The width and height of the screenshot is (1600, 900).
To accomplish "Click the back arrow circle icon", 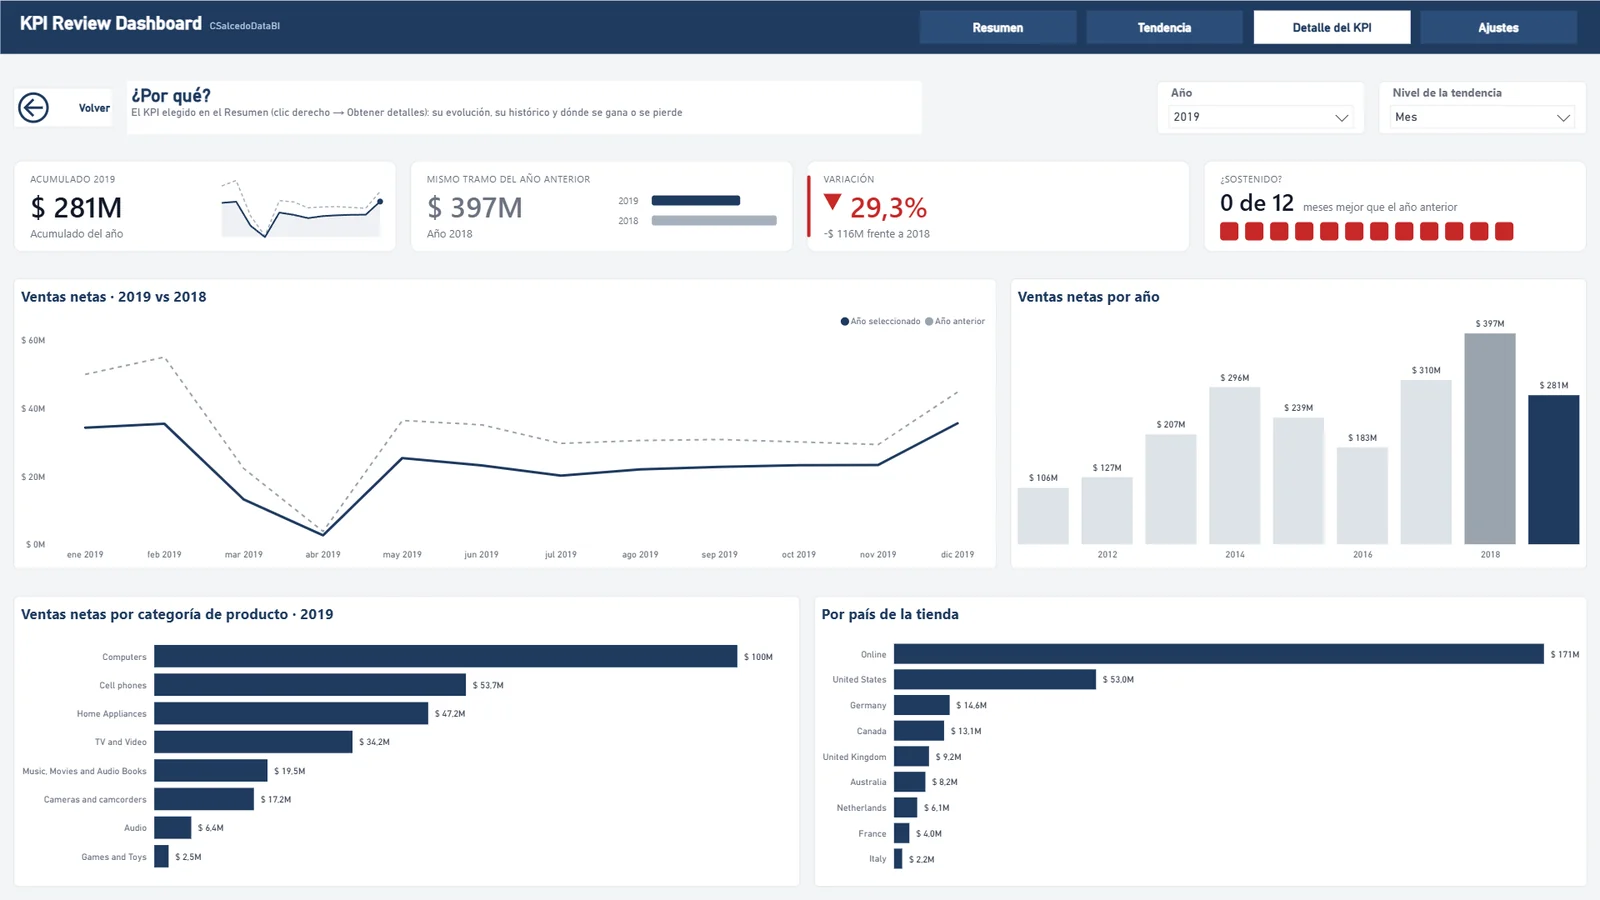I will click(33, 108).
